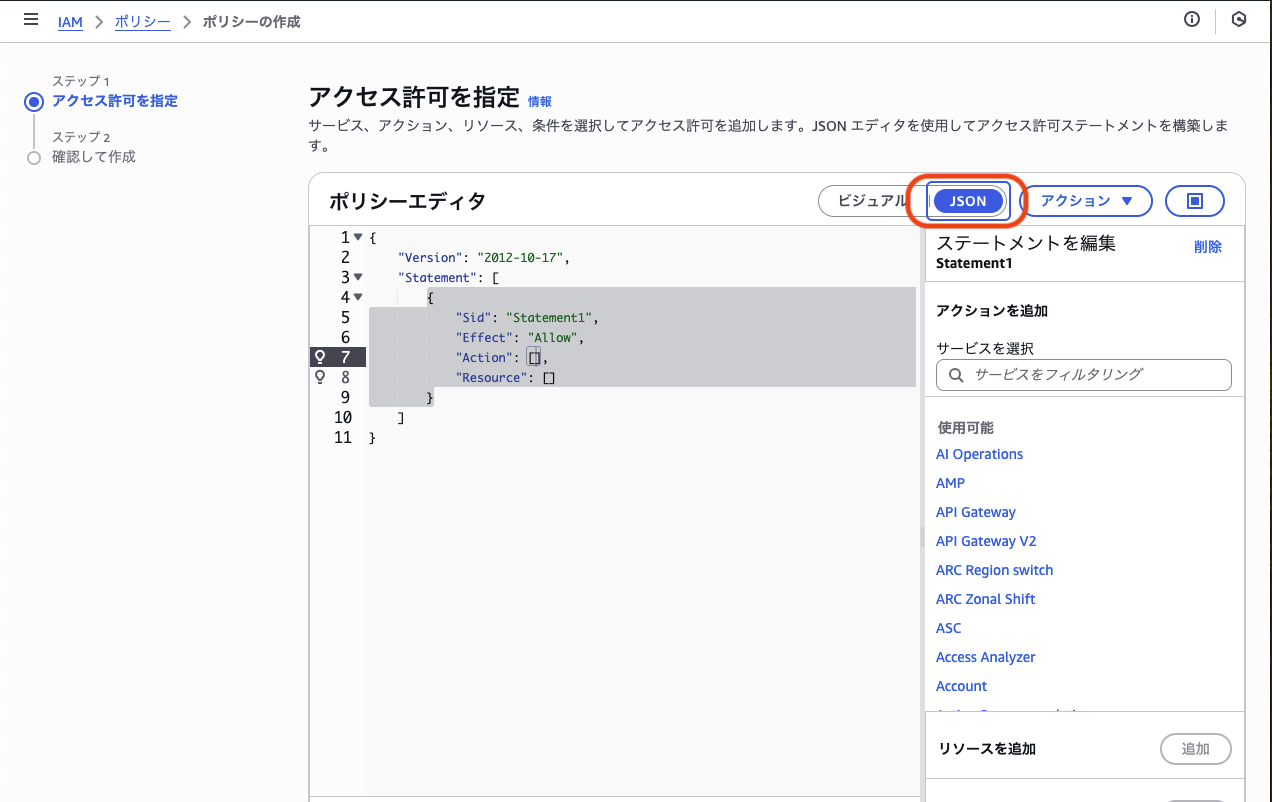Click the search magnifier in the service filter
This screenshot has height=802, width=1272.
[x=955, y=375]
